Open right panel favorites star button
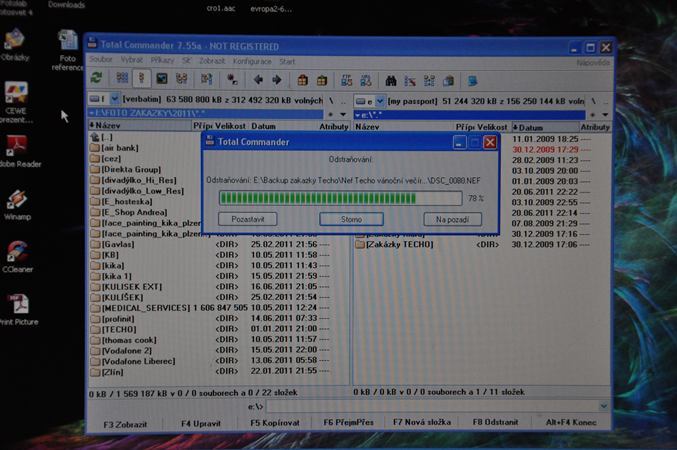This screenshot has width=677, height=450. pyautogui.click(x=593, y=115)
